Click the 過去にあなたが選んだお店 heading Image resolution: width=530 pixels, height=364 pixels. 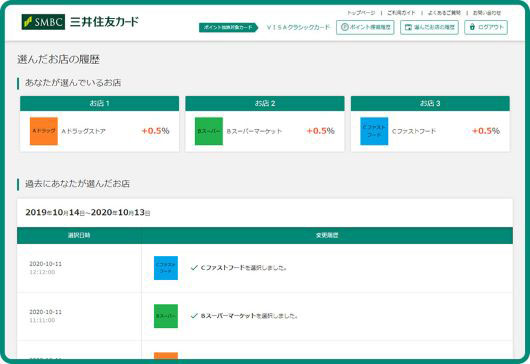(77, 184)
